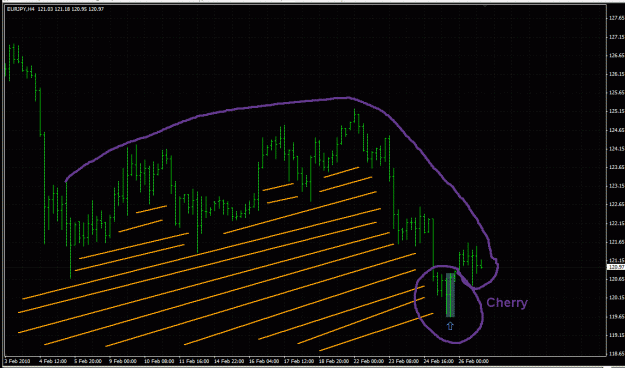This screenshot has width=625, height=368.
Task: Click the 121.65 price scale label
Action: pos(617,242)
